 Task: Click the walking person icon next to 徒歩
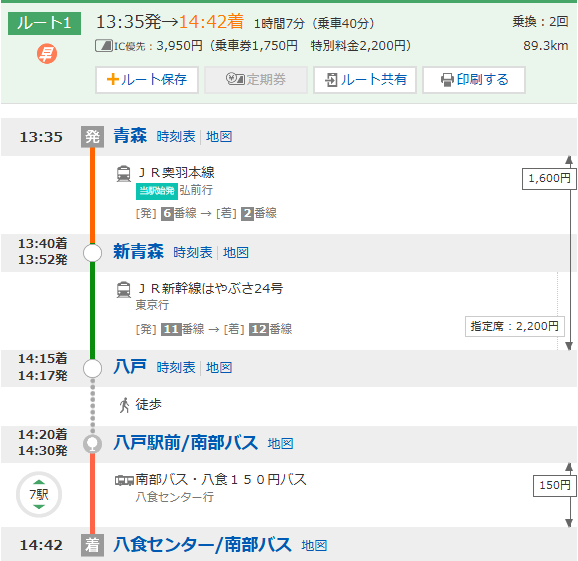[x=125, y=405]
